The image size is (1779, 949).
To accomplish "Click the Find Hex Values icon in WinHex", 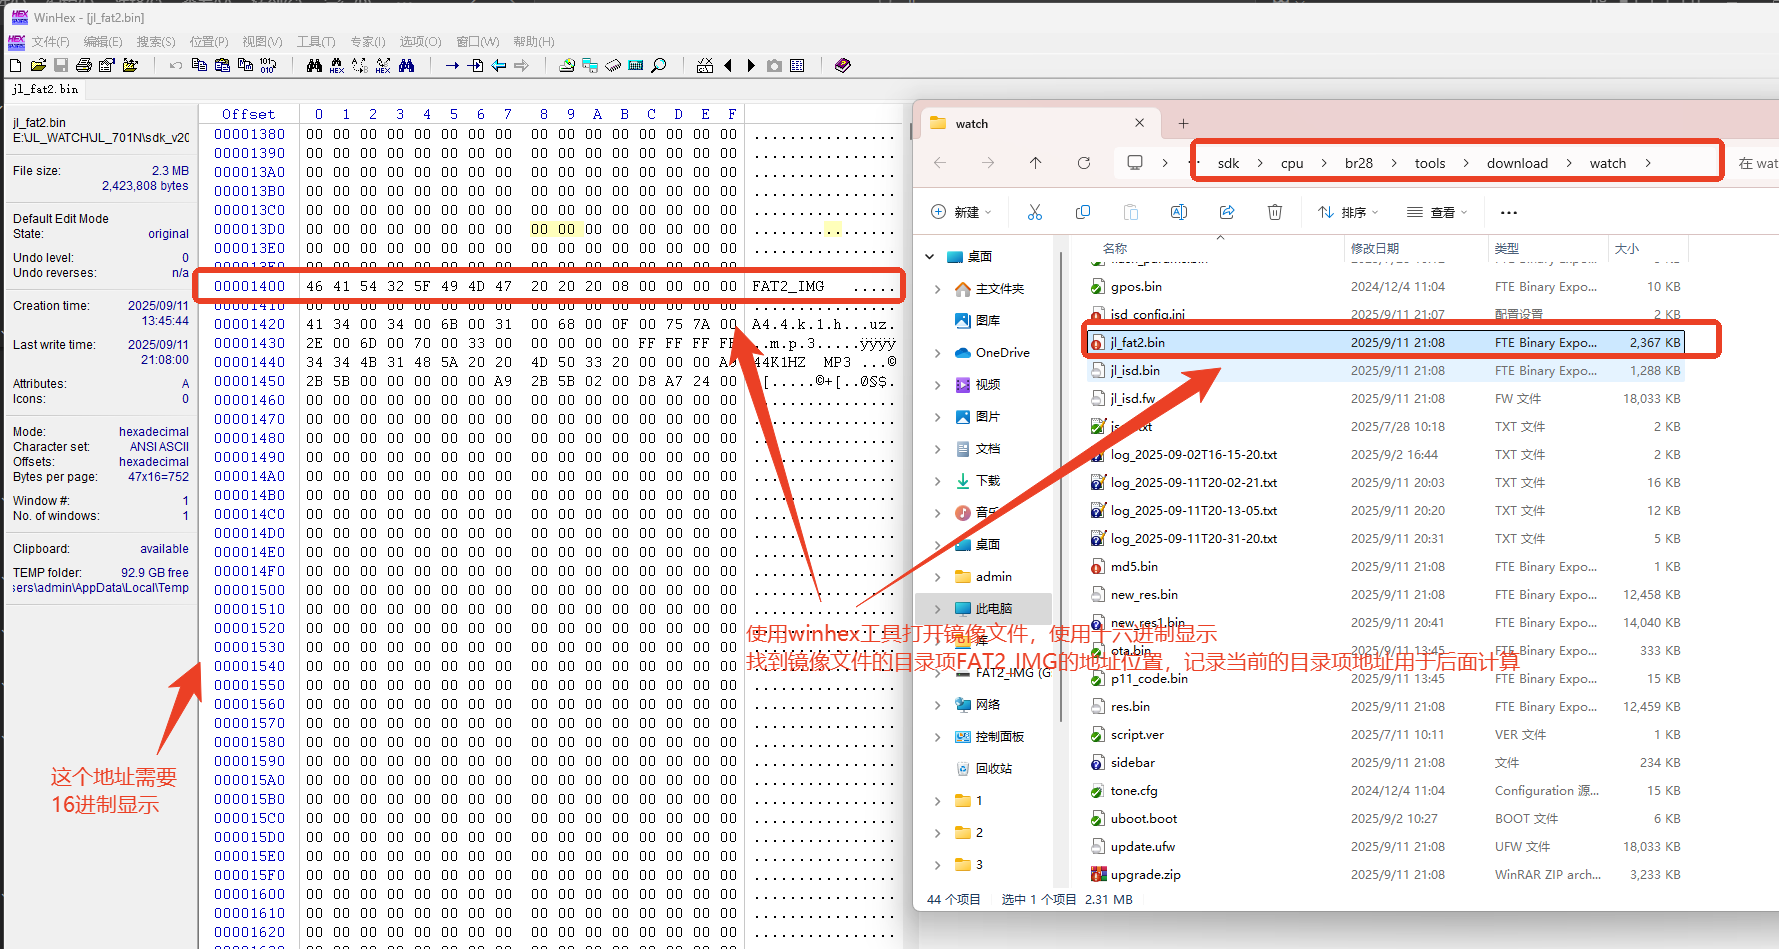I will tap(337, 65).
